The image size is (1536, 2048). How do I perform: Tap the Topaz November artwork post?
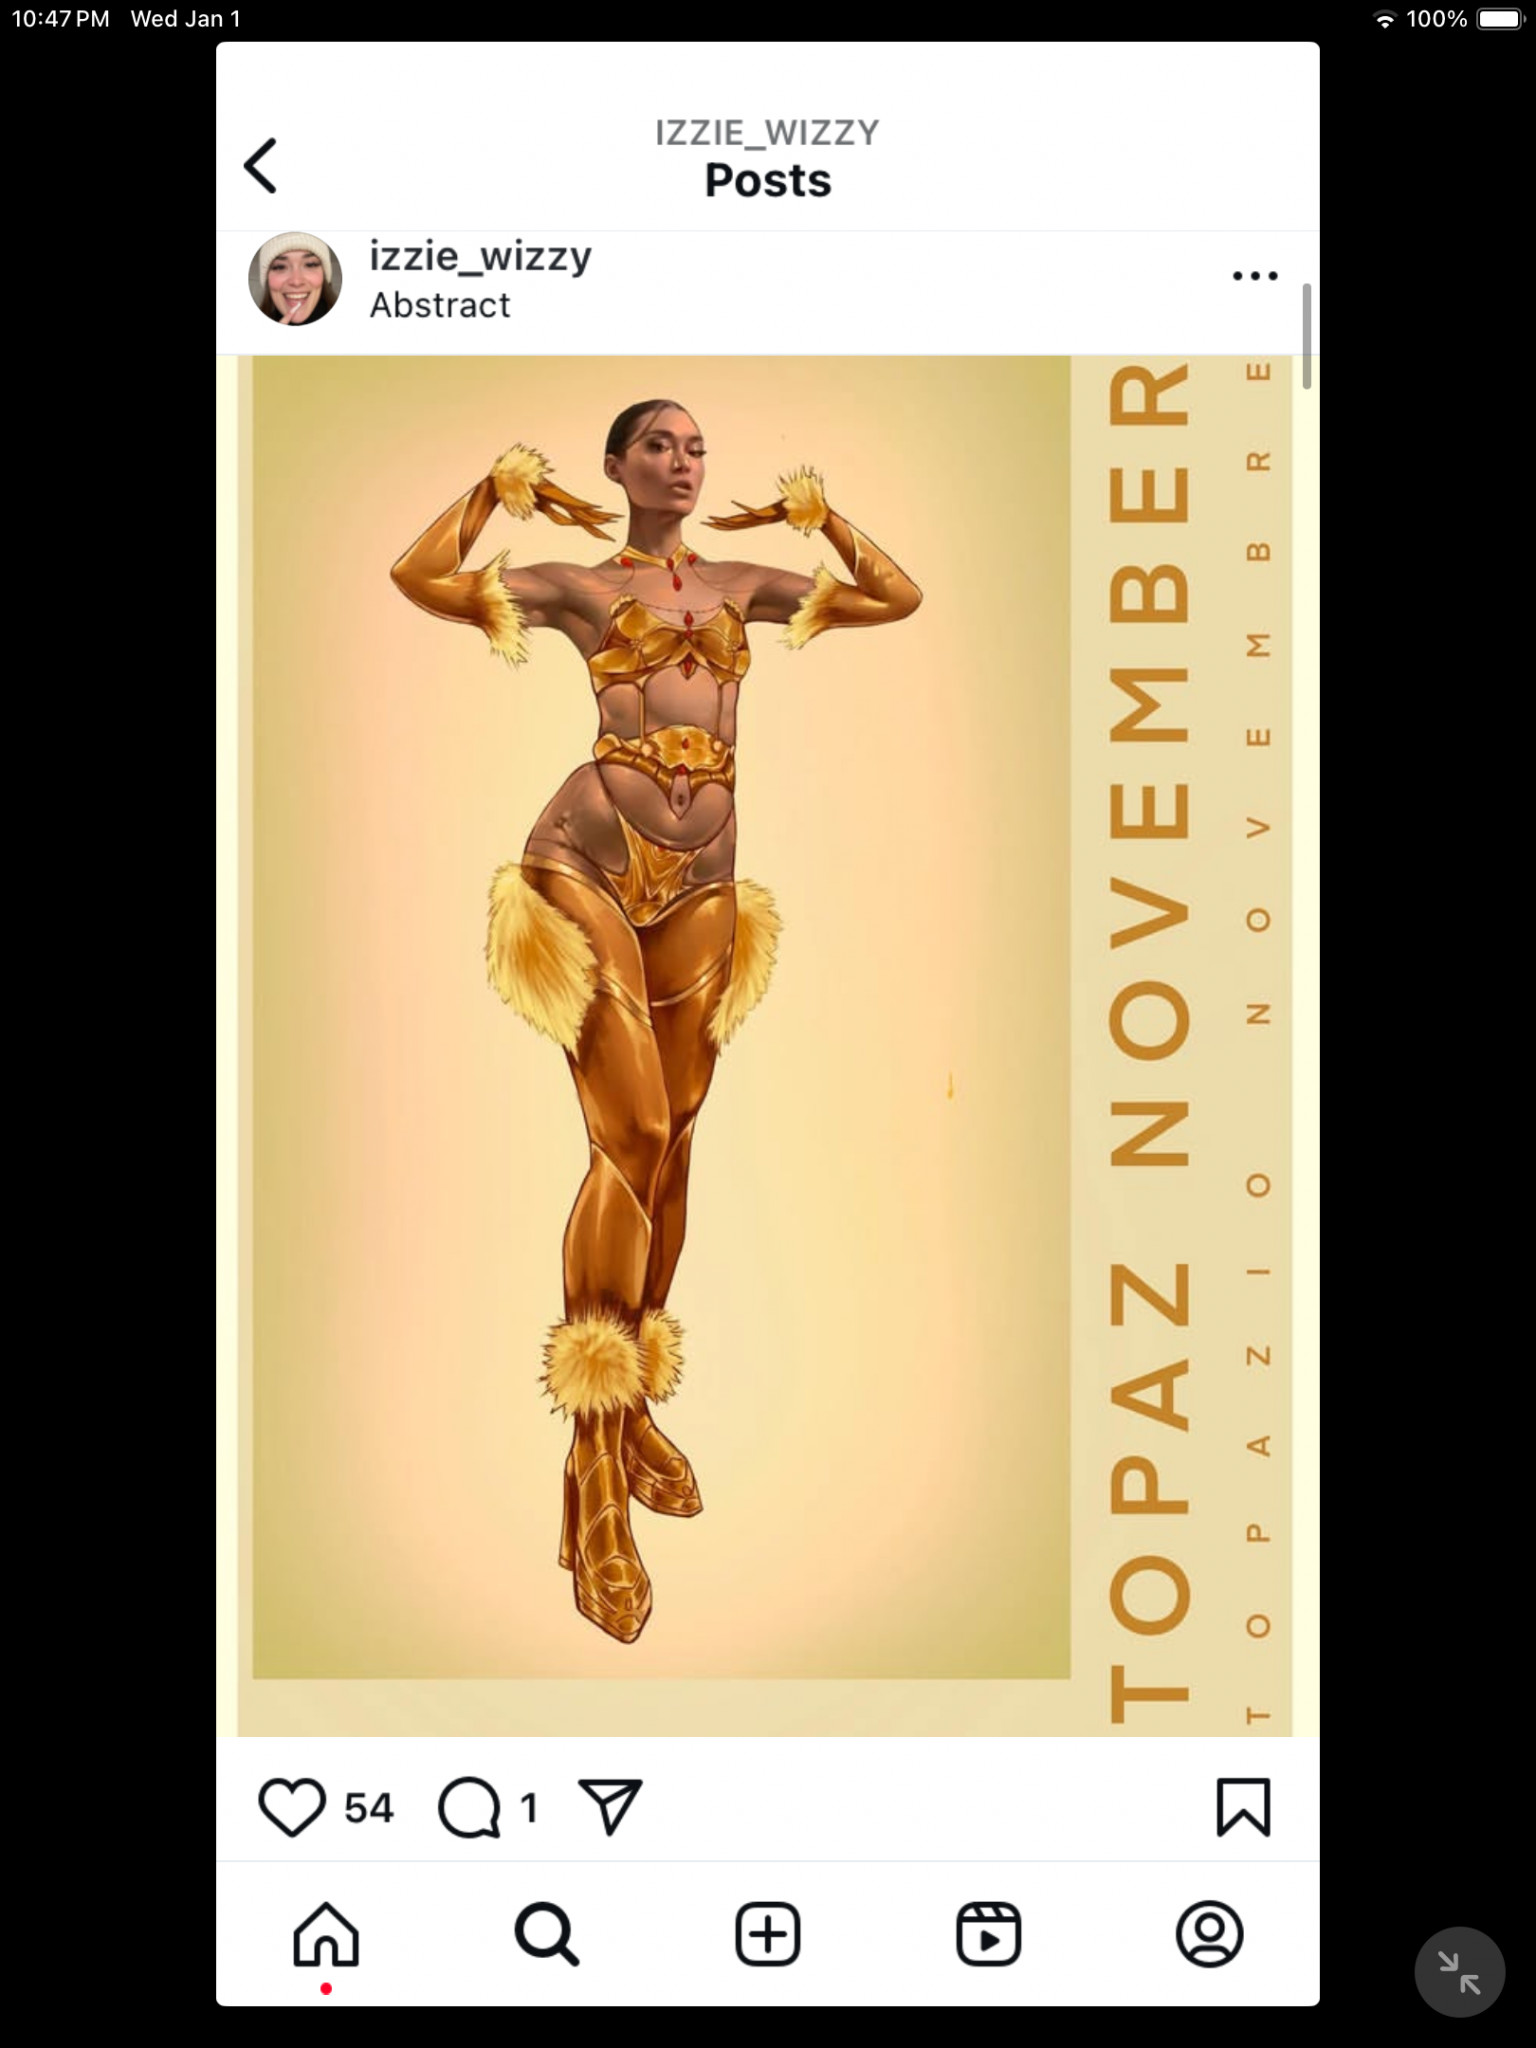(768, 1046)
